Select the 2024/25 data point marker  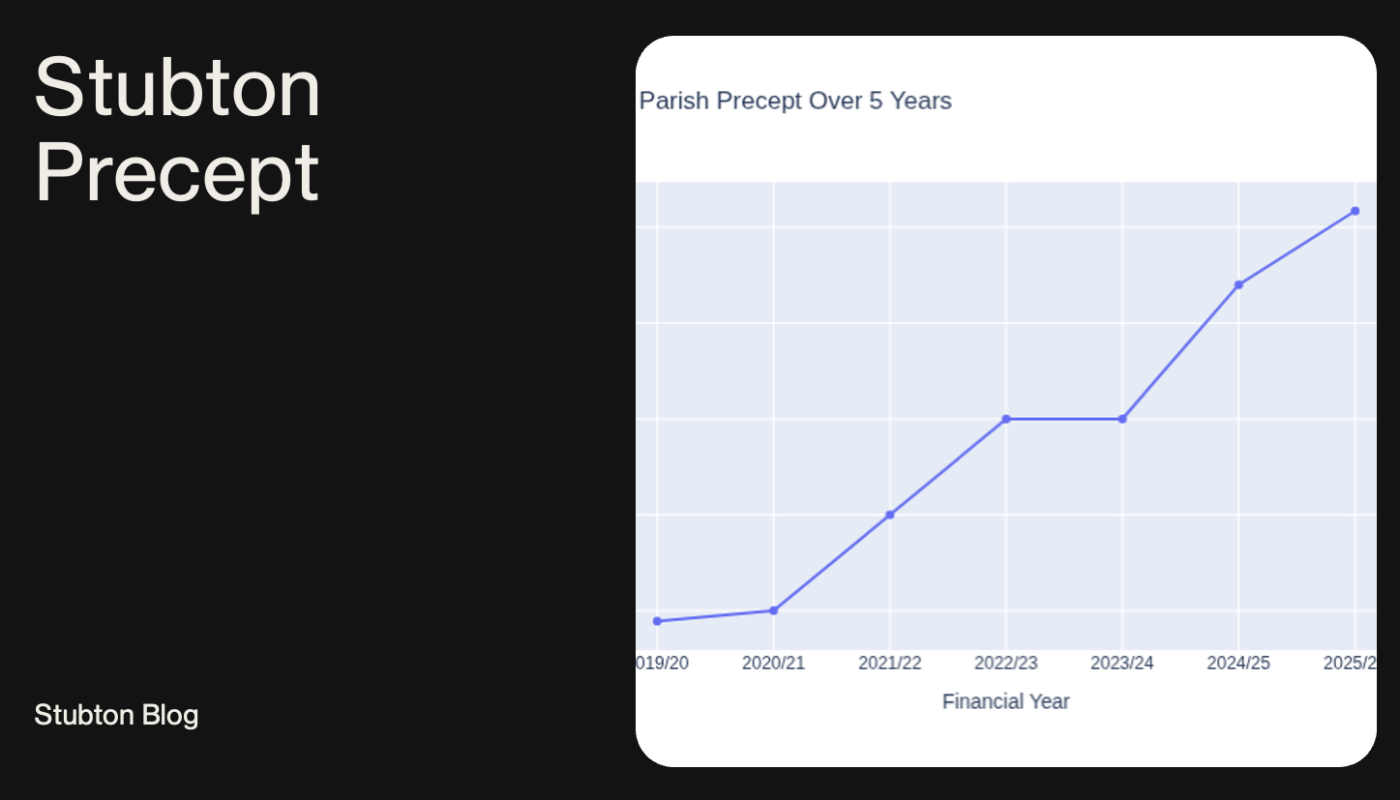pyautogui.click(x=1239, y=285)
